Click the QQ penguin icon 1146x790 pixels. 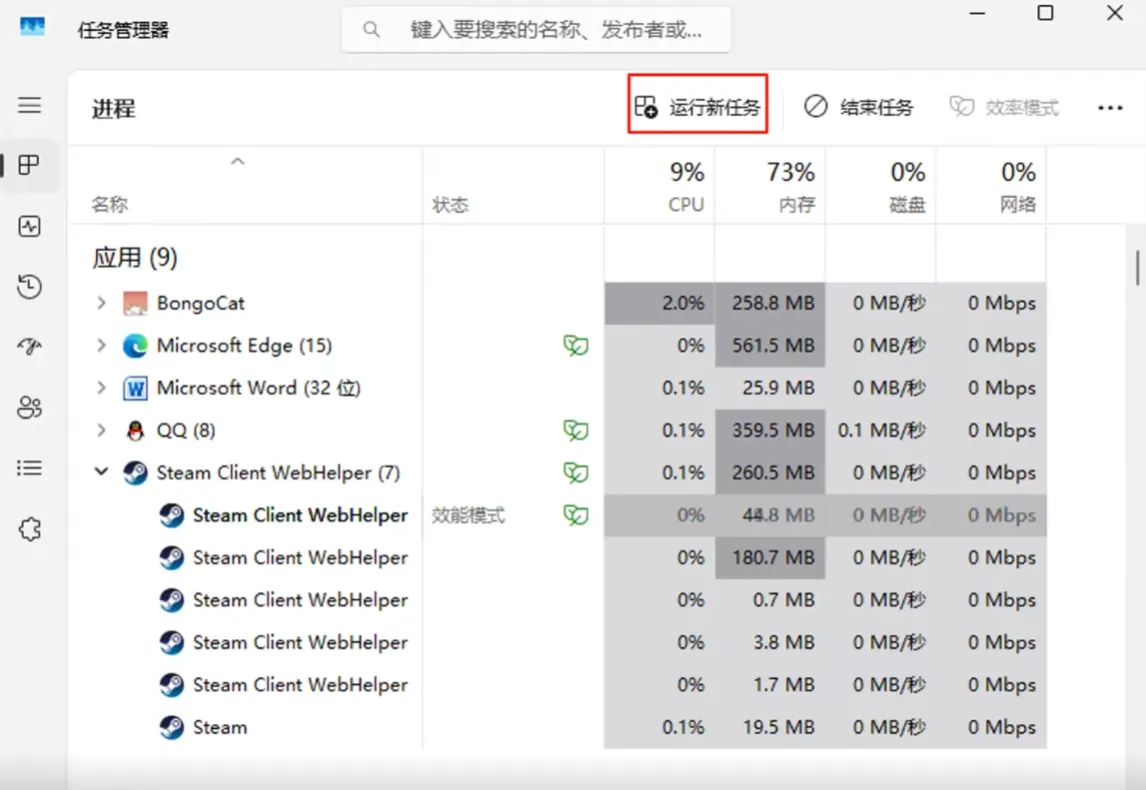click(x=135, y=430)
